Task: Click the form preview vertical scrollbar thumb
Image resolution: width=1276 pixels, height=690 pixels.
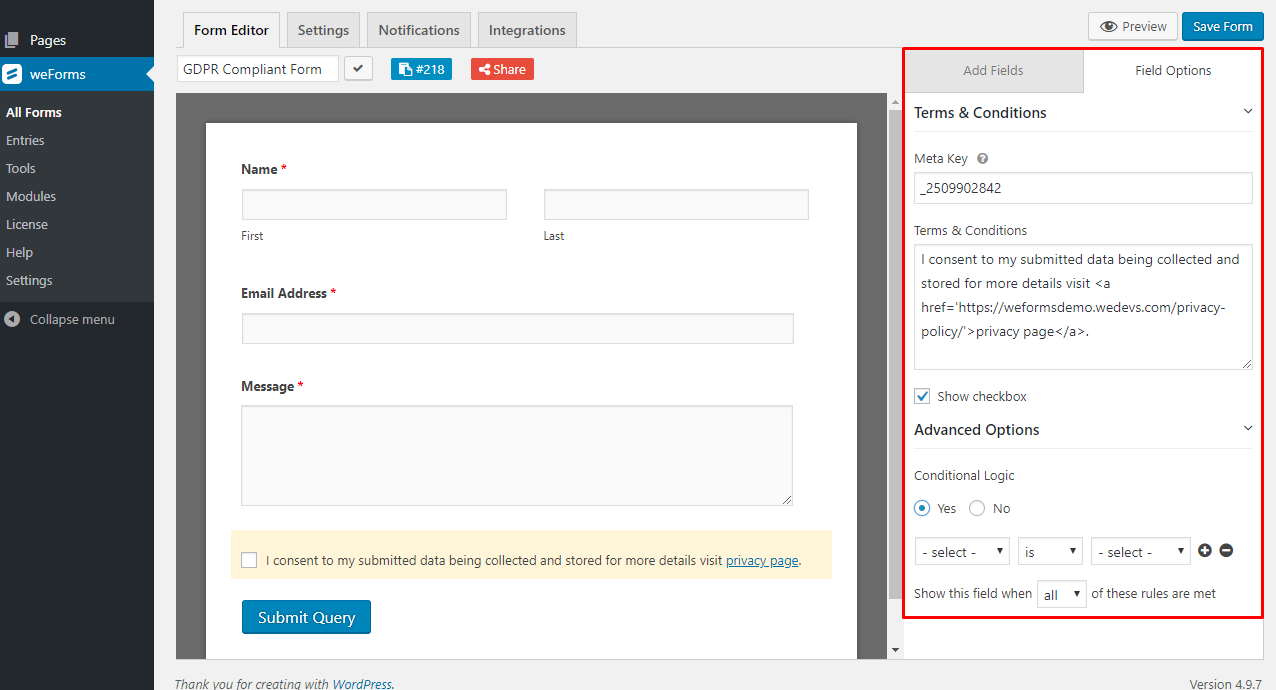Action: point(895,353)
